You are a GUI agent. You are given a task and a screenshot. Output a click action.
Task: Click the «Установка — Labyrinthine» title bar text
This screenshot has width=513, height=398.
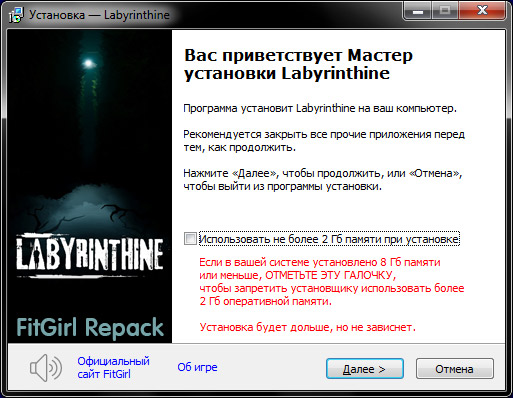coord(99,15)
